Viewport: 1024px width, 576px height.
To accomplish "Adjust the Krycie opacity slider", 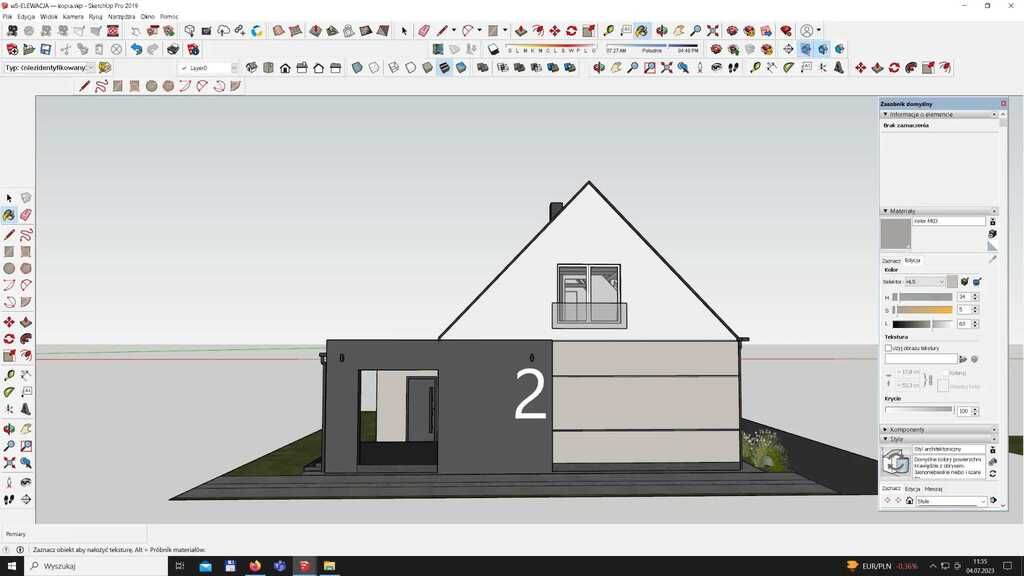I will [919, 410].
